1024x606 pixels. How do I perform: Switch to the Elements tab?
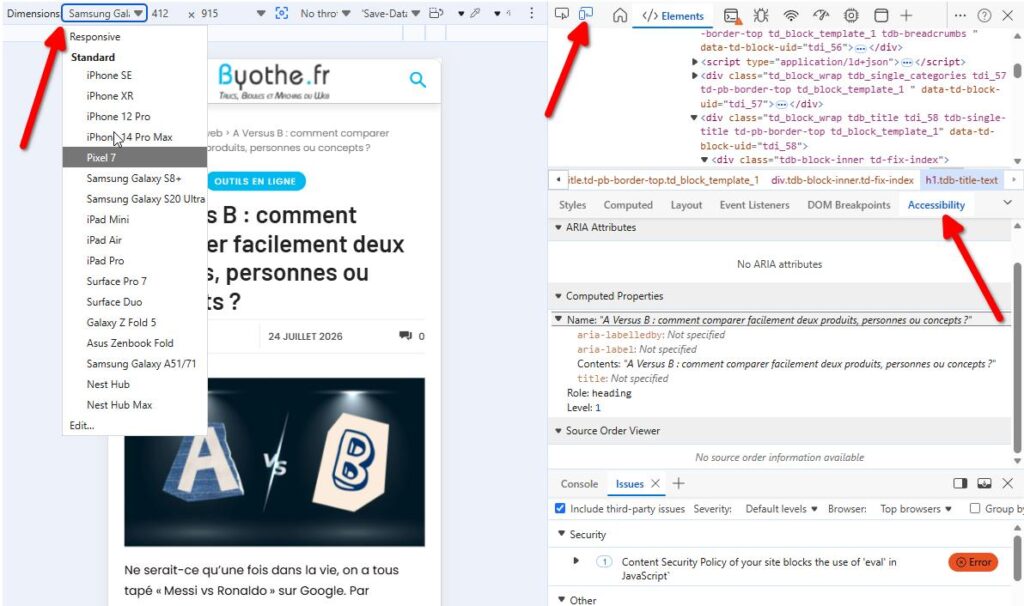(x=673, y=16)
